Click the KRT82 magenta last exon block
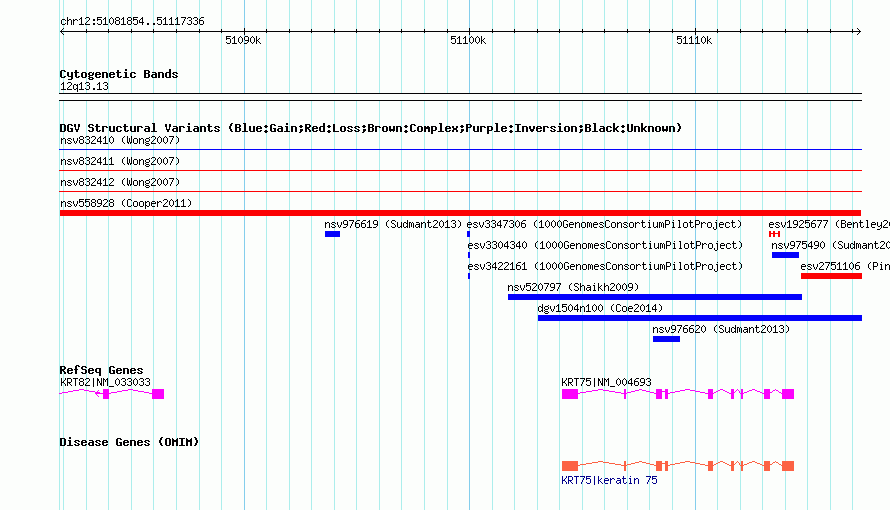Viewport: 890px width, 510px height. [158, 394]
